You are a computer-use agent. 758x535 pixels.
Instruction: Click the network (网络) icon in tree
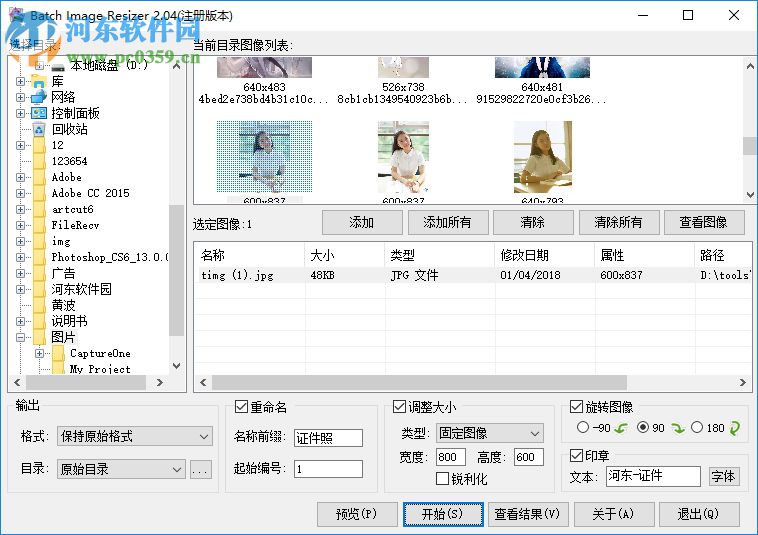coord(39,97)
